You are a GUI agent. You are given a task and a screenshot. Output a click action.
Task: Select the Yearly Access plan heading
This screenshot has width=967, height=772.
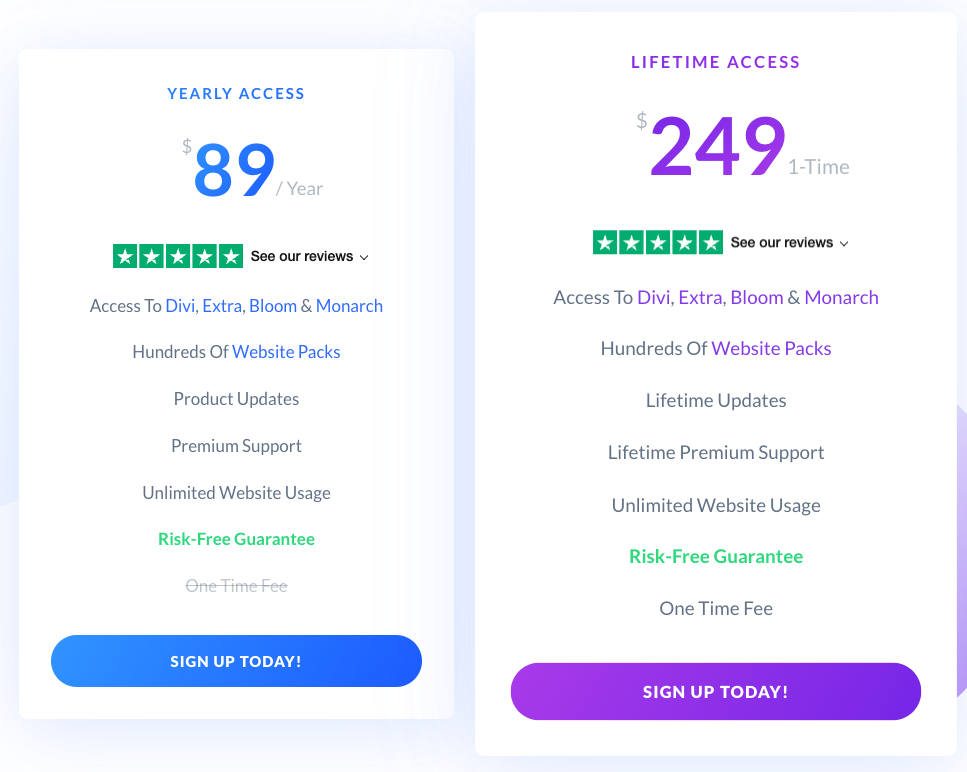pyautogui.click(x=236, y=93)
